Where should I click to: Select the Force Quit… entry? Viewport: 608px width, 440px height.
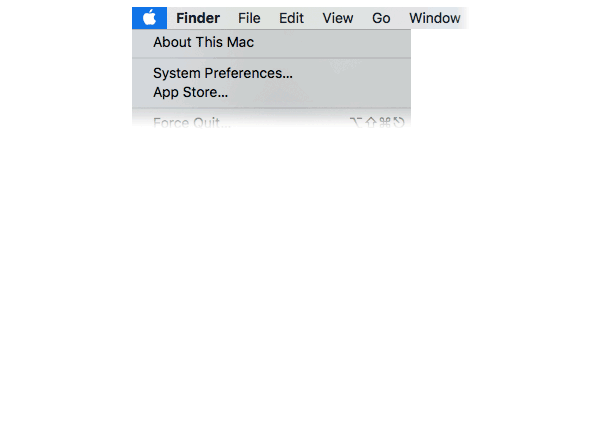(x=271, y=123)
